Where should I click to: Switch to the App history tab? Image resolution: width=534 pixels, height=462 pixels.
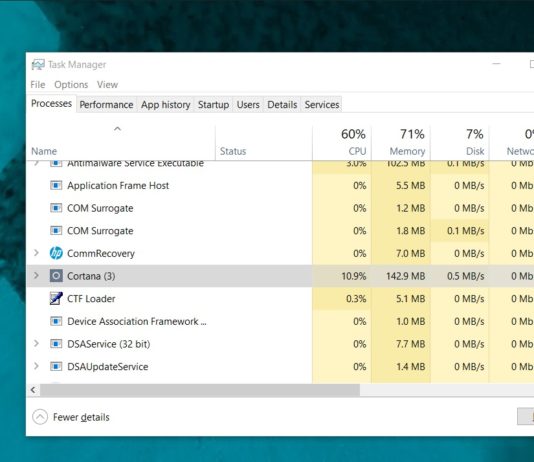pos(166,105)
